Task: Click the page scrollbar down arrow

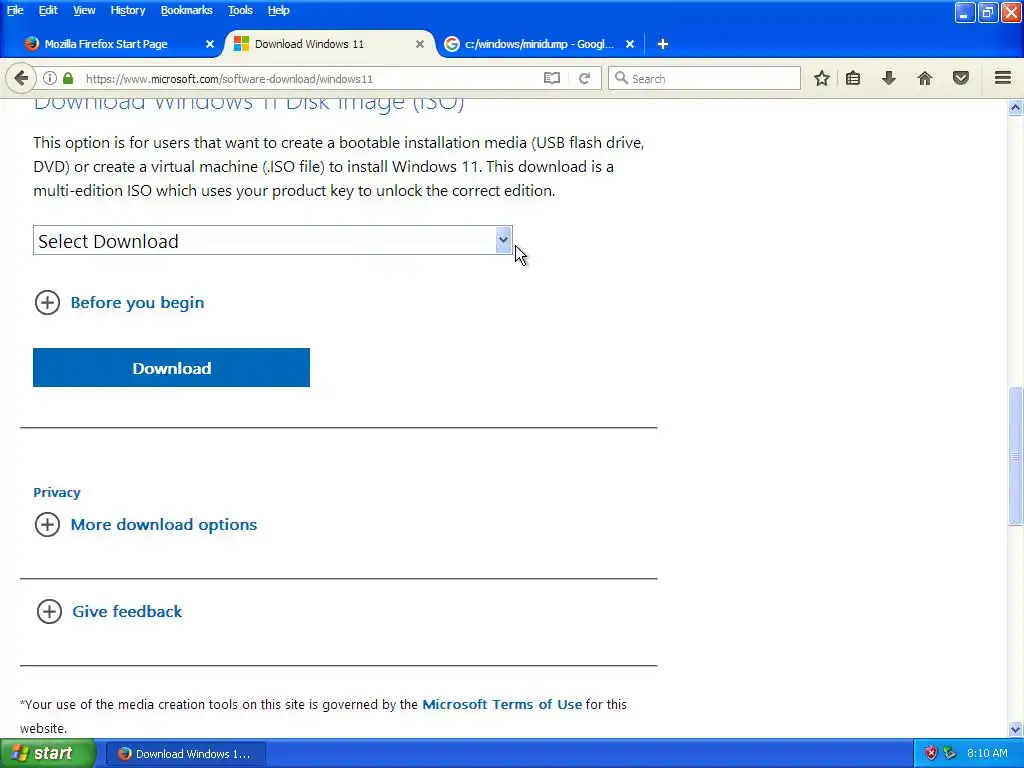Action: click(1015, 729)
